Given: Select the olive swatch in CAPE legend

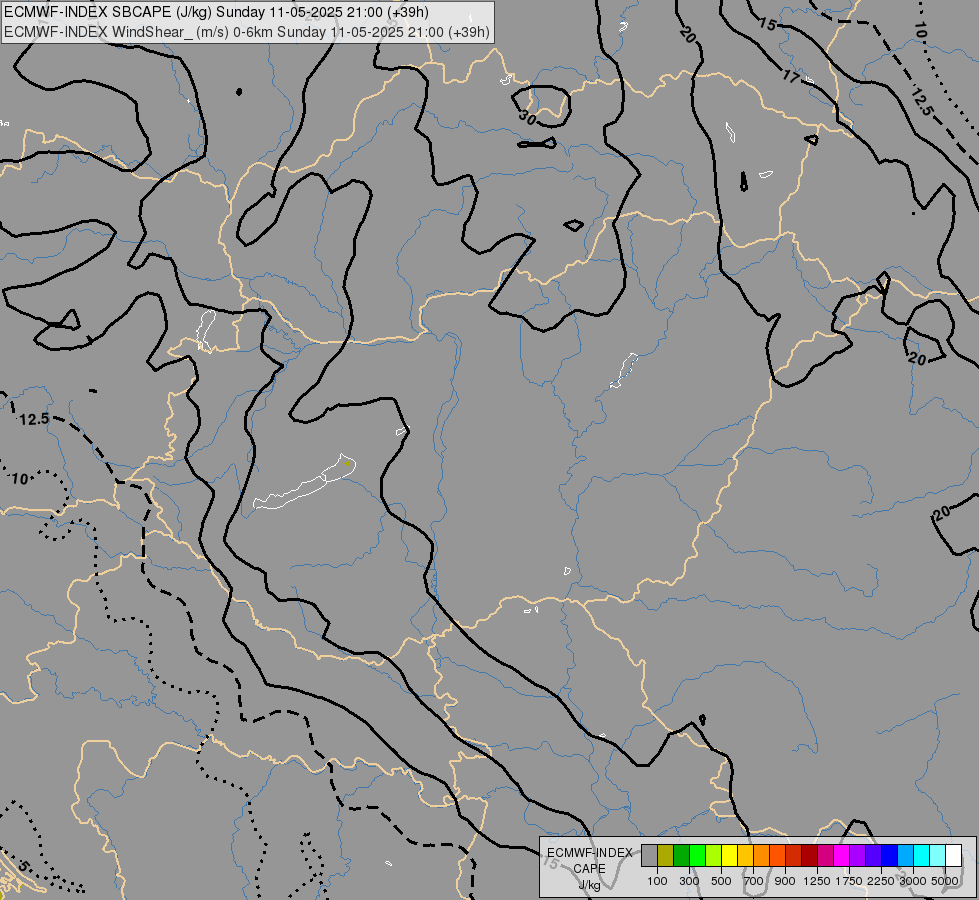Looking at the screenshot, I should point(665,855).
